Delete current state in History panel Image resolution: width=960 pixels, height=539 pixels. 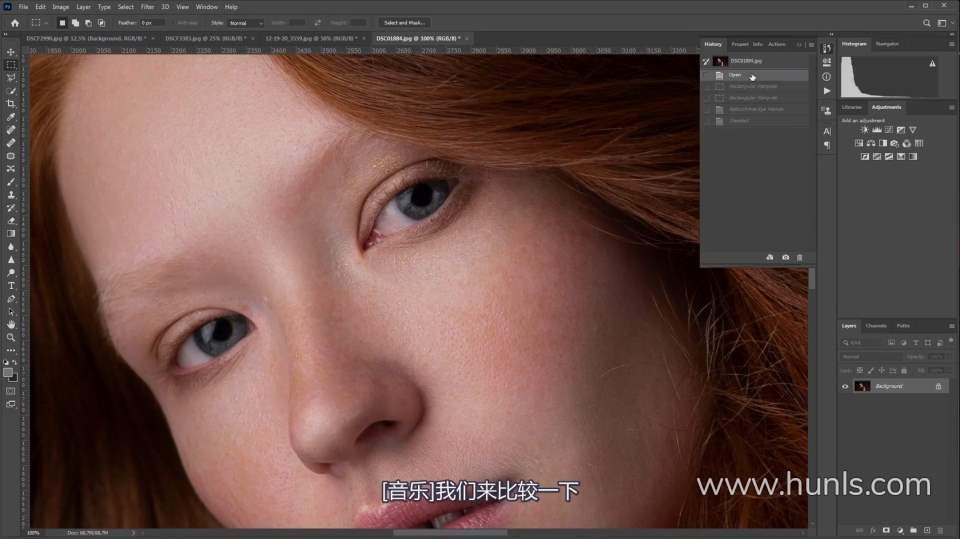pyautogui.click(x=800, y=257)
